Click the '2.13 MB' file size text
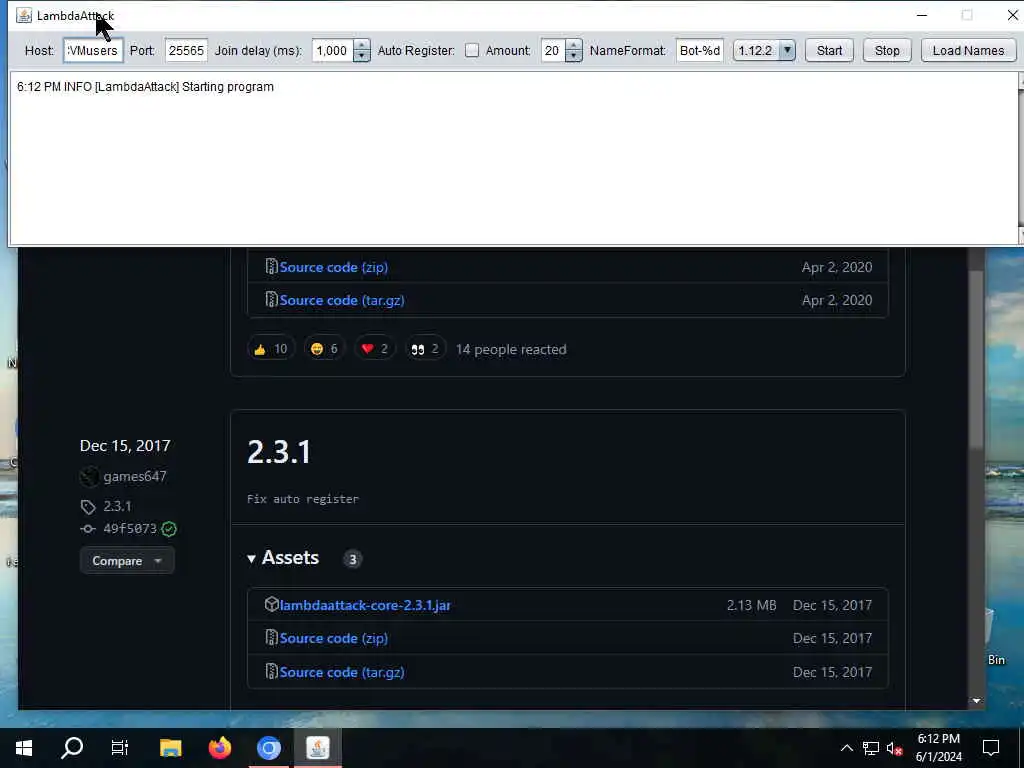 752,605
